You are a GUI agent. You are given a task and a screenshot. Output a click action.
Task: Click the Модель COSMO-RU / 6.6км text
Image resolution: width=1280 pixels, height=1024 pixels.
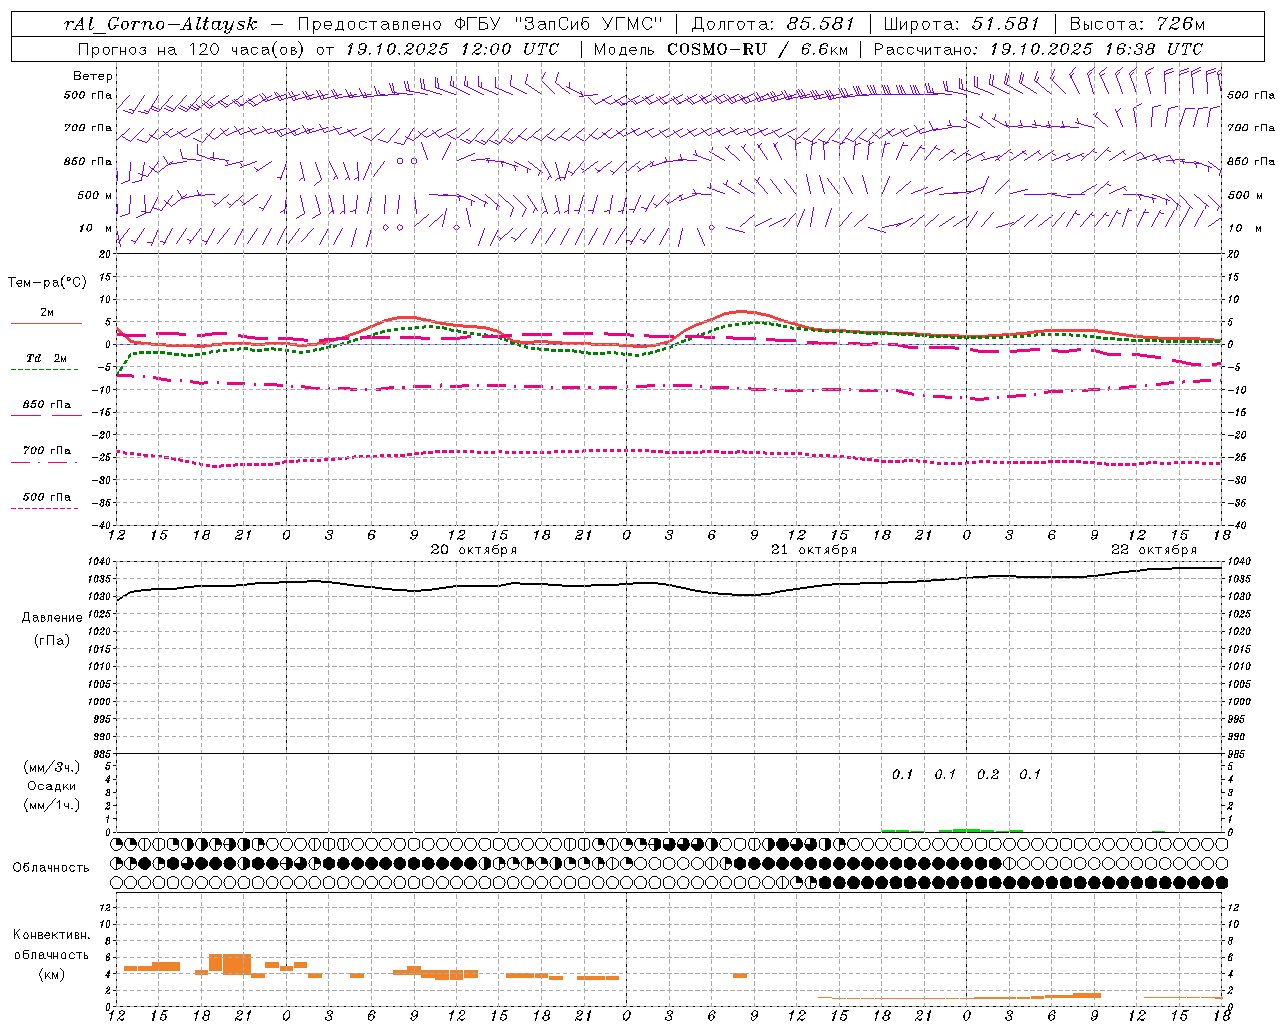click(x=720, y=49)
